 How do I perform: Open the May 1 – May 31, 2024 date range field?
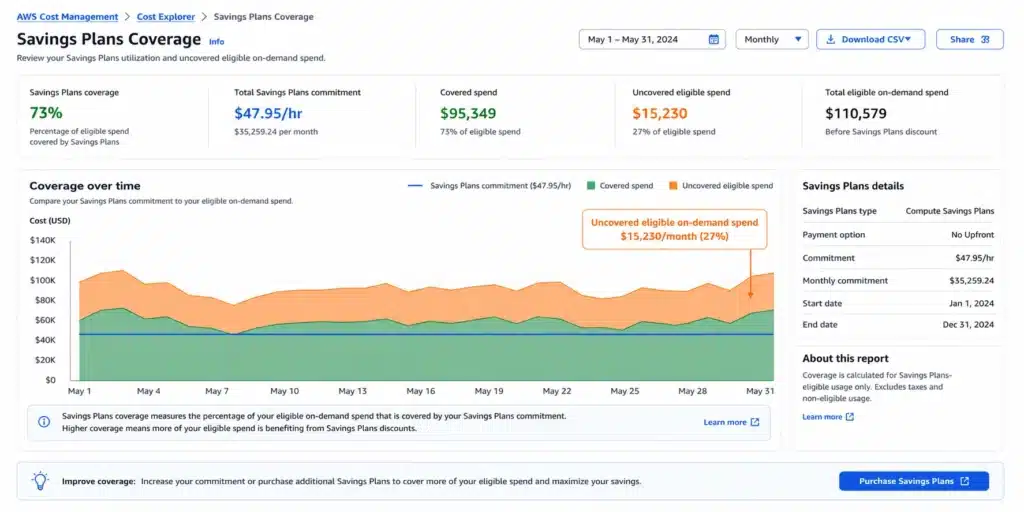(652, 39)
